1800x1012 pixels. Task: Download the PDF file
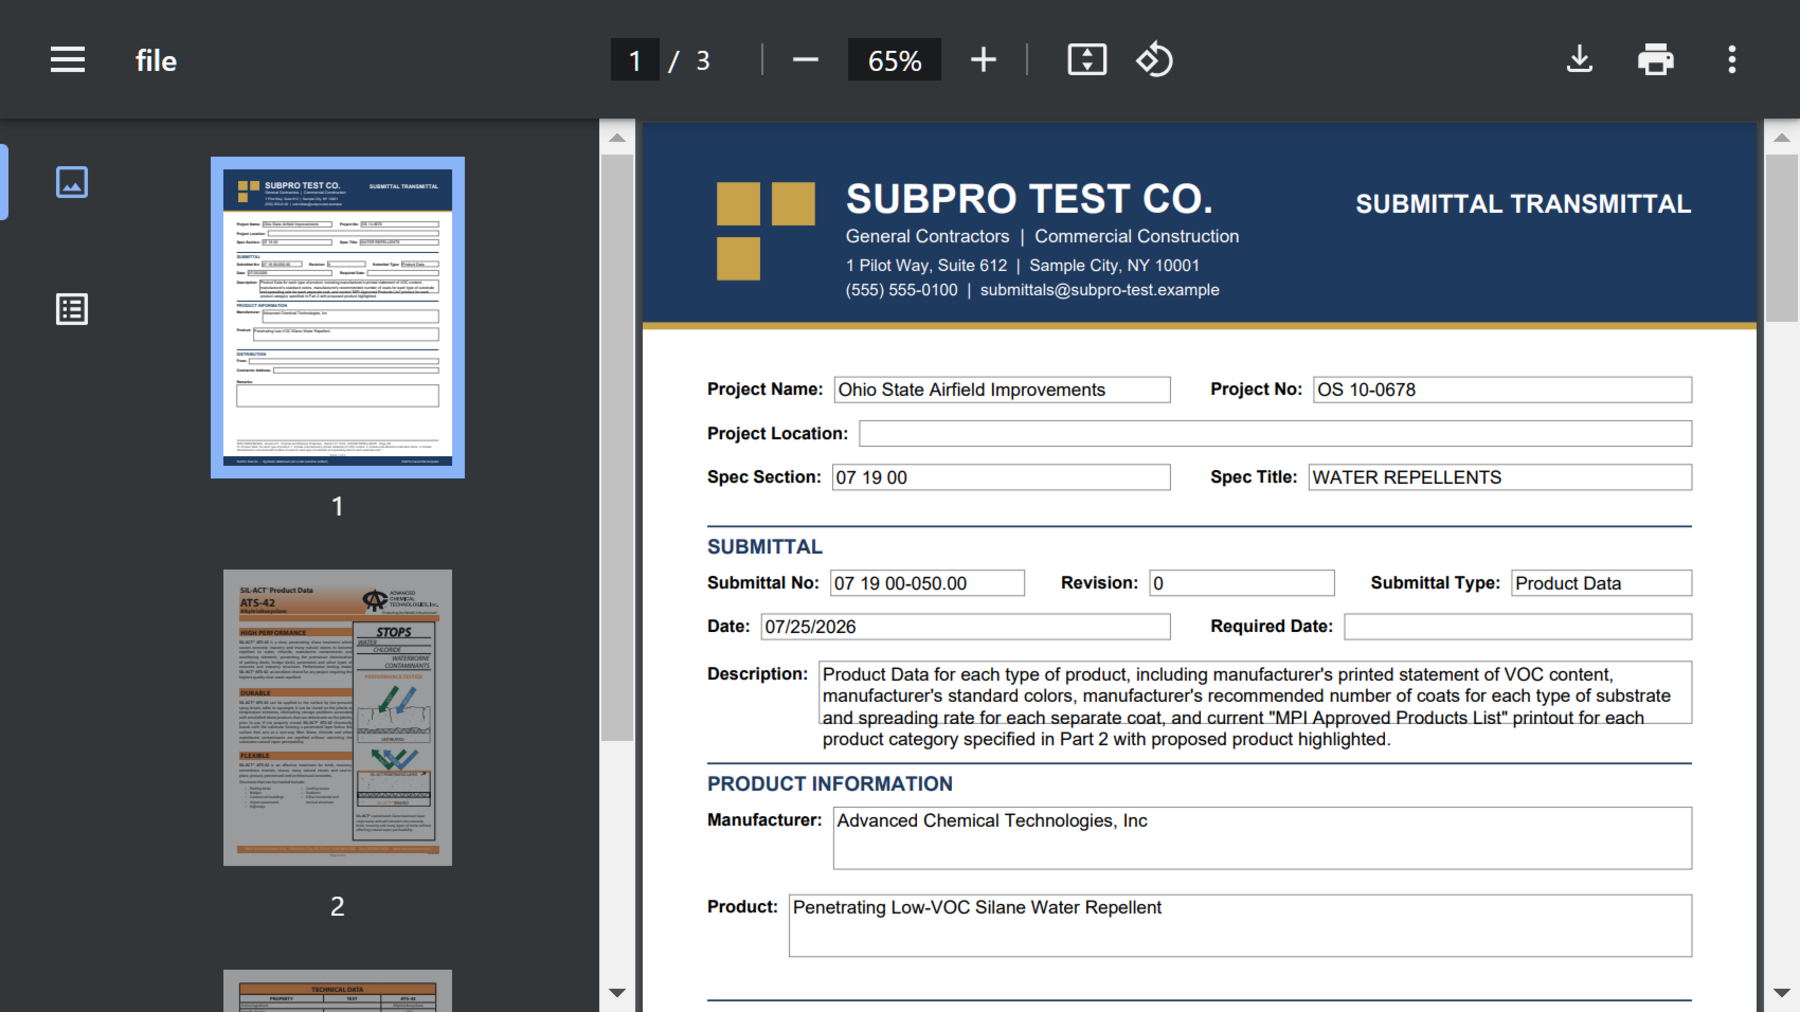[1579, 60]
